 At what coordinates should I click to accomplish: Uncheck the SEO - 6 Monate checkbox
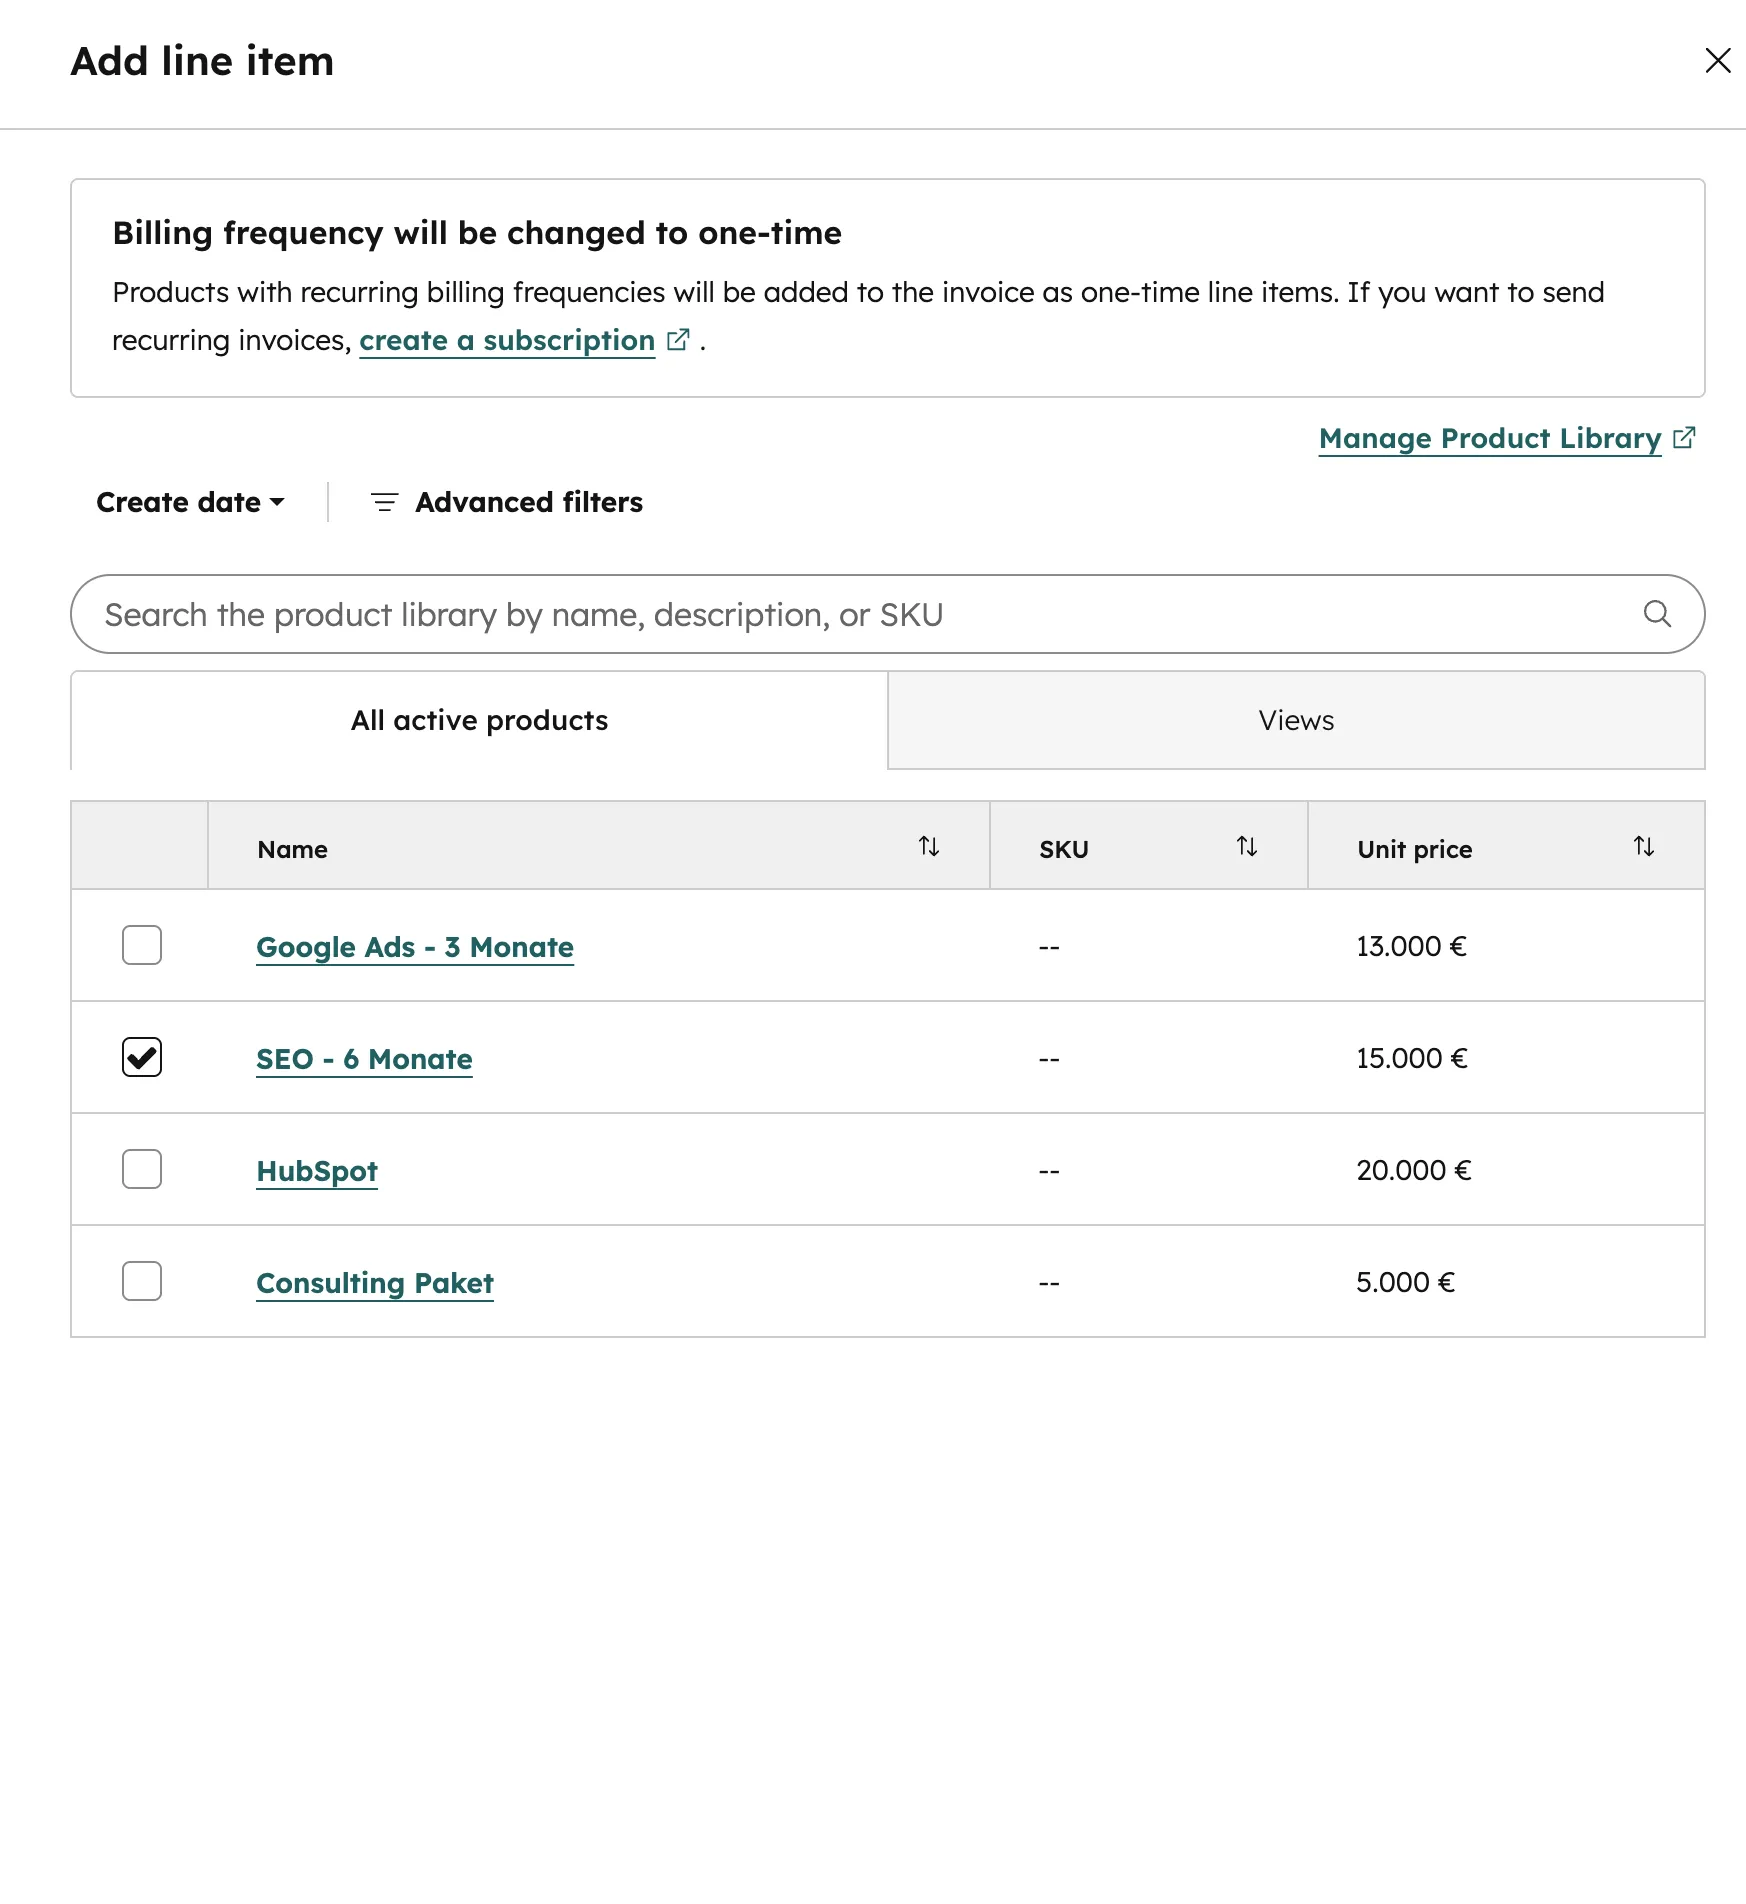point(142,1057)
